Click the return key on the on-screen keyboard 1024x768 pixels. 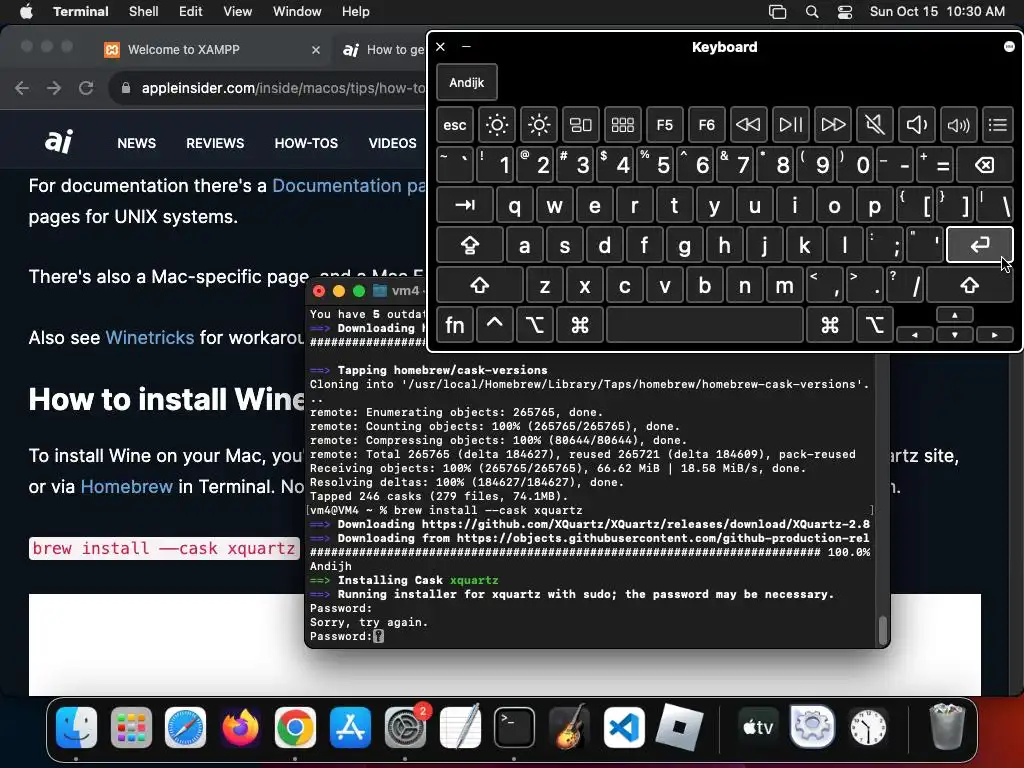tap(980, 245)
